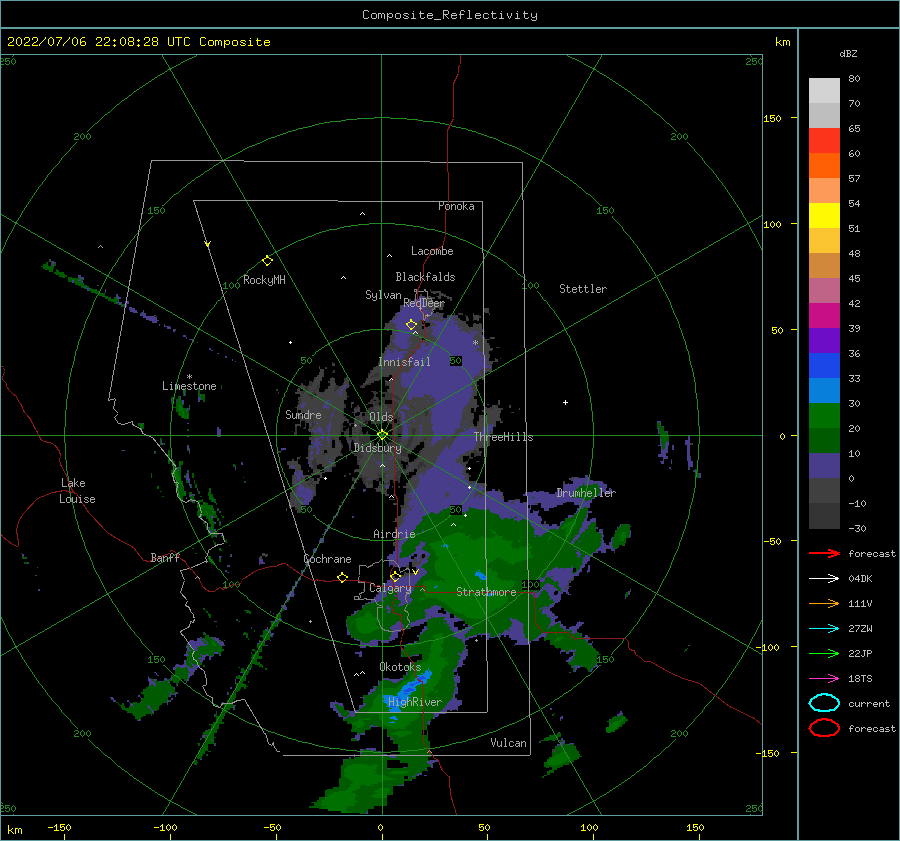Image resolution: width=900 pixels, height=841 pixels.
Task: Click the green 20 dBZ color swatch
Action: 824,415
